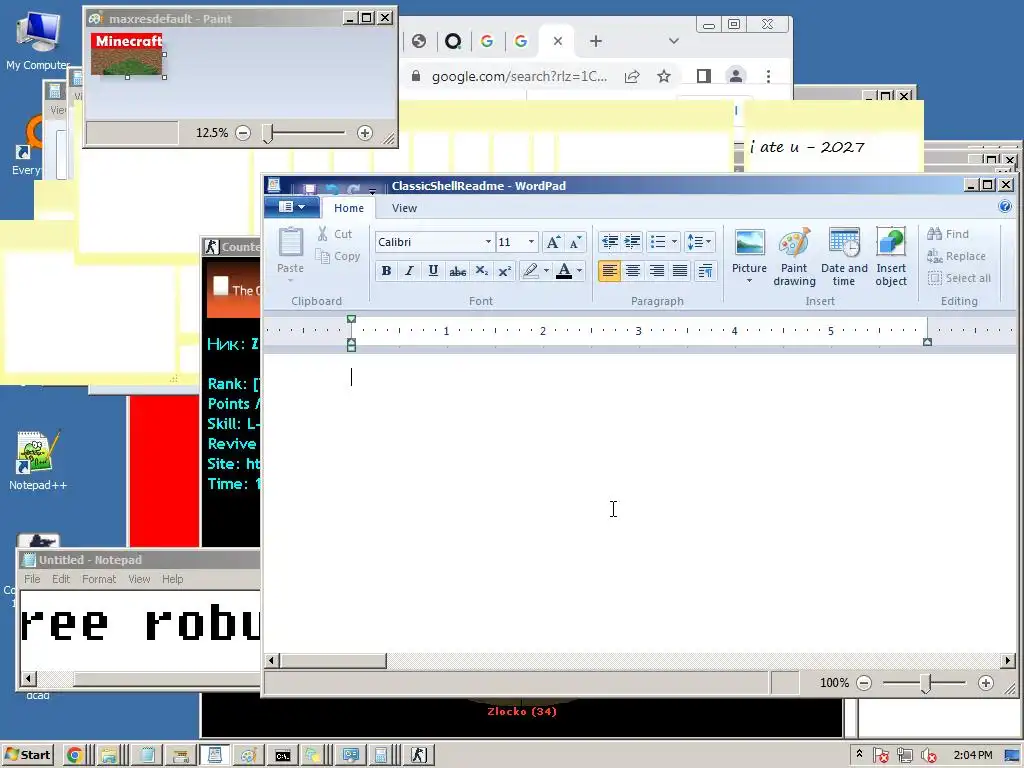Screen dimensions: 1024x768
Task: Select align text left in WordPad
Action: coord(609,271)
